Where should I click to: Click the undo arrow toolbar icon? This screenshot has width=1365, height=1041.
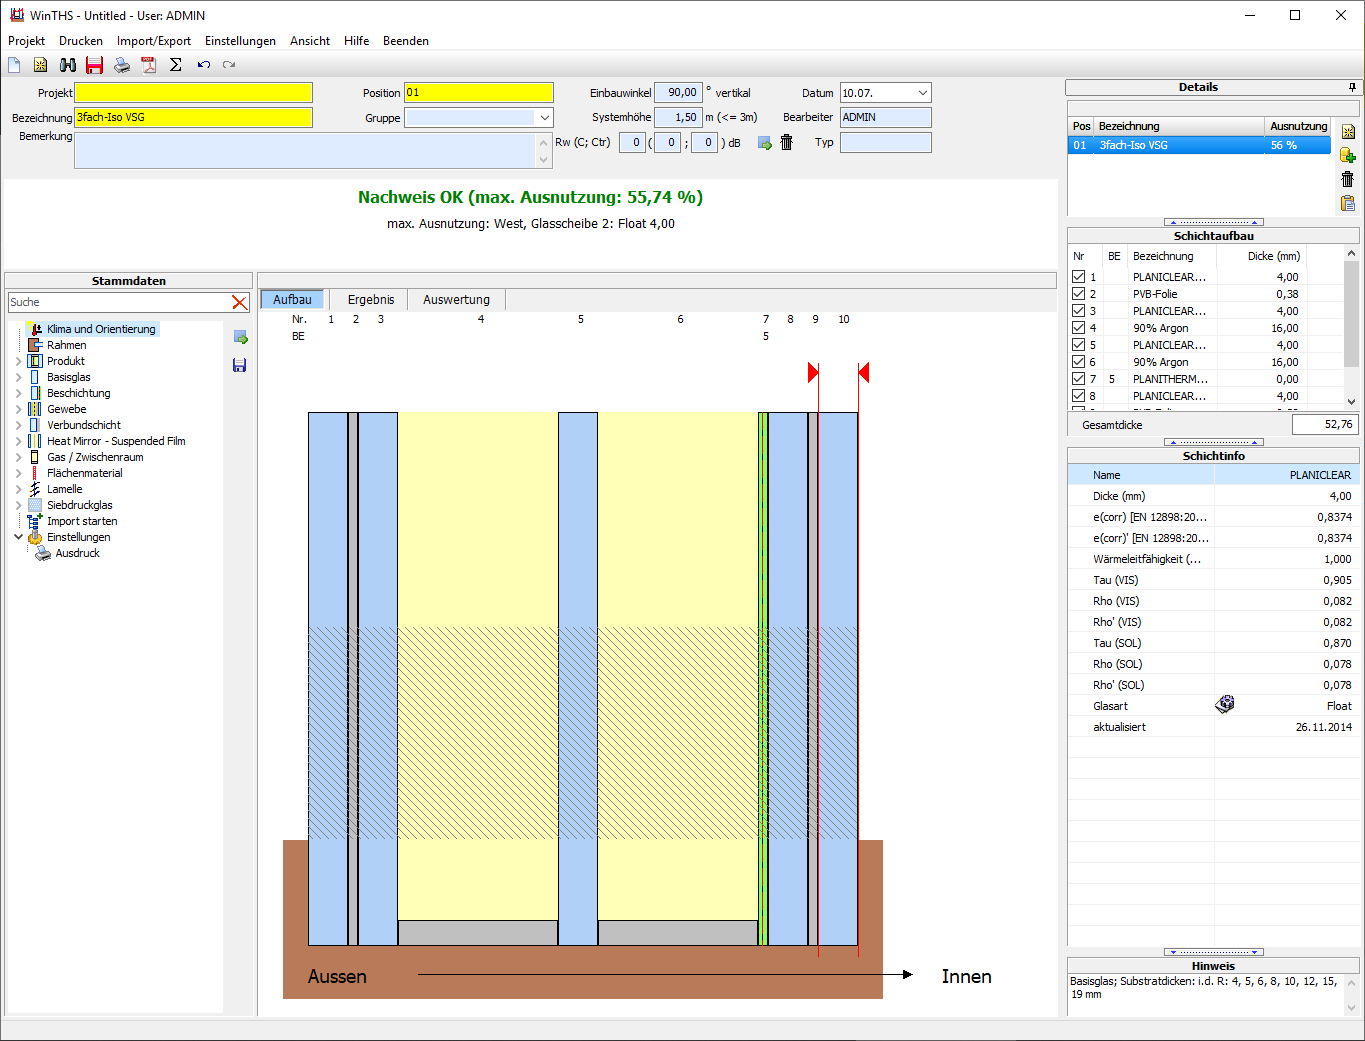click(x=203, y=65)
